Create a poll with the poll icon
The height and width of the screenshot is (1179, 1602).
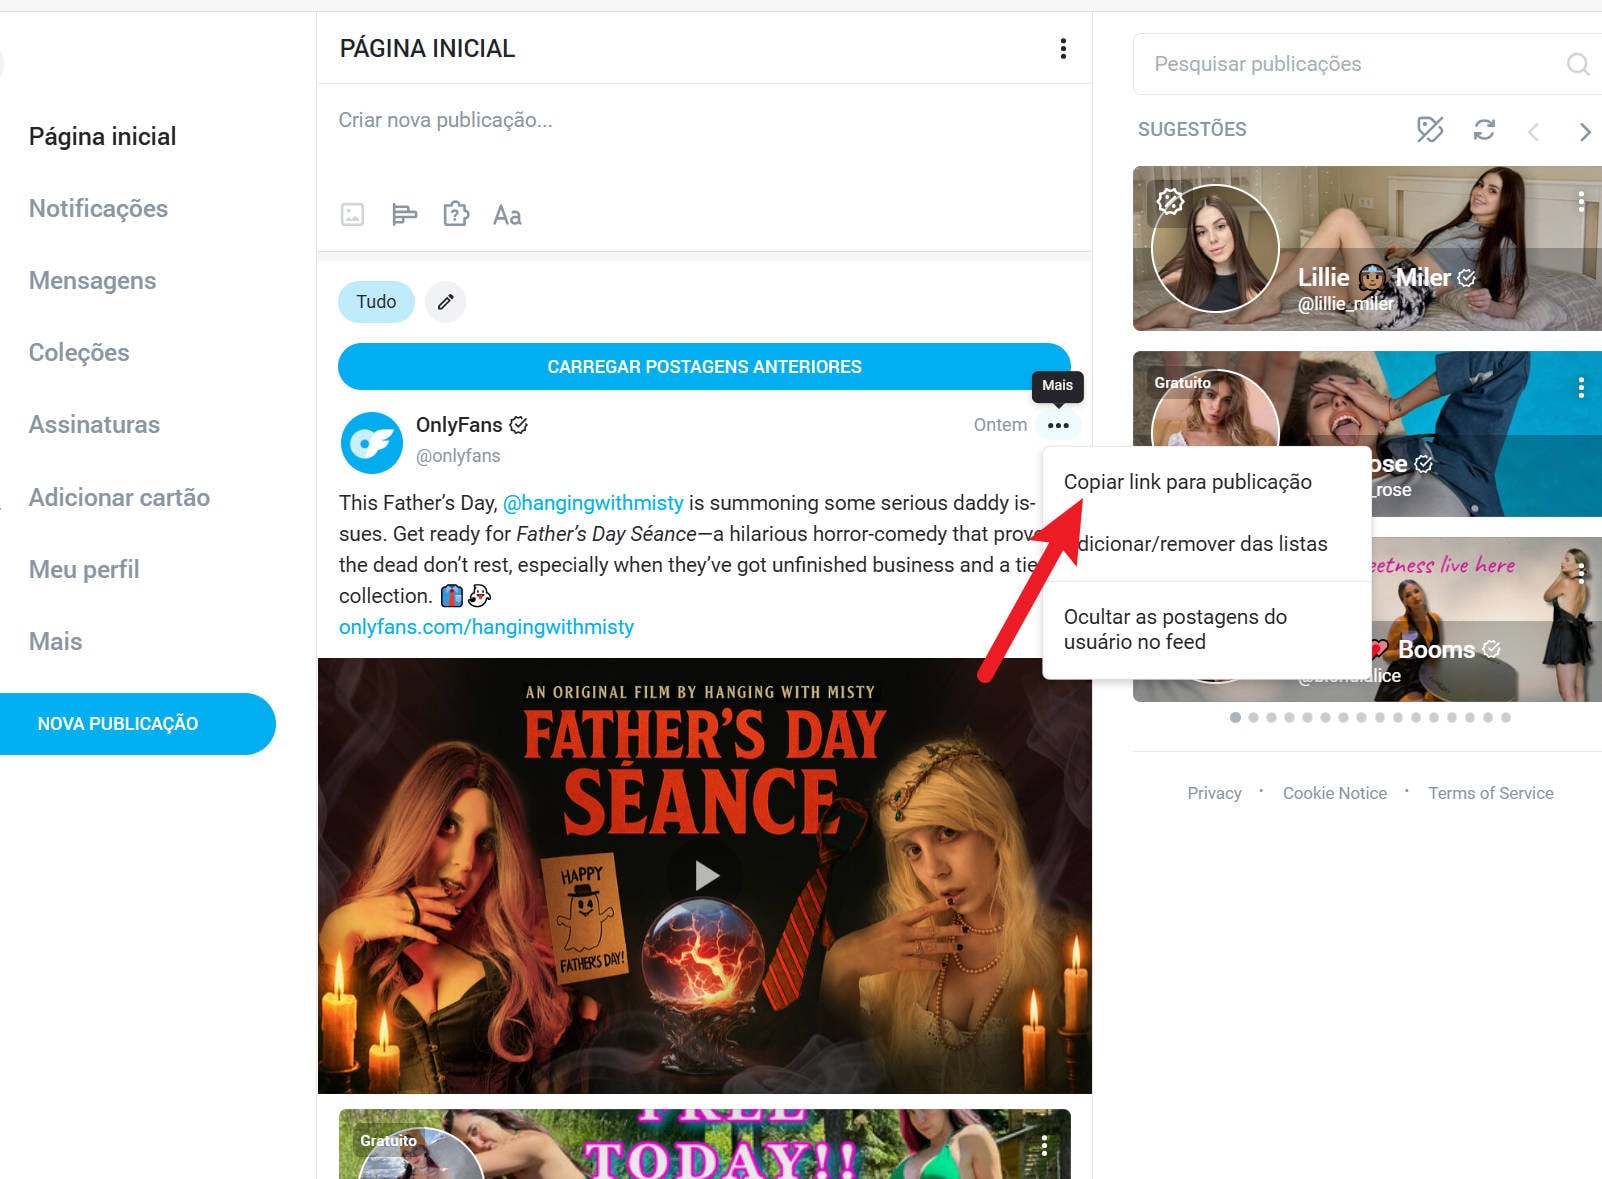404,214
